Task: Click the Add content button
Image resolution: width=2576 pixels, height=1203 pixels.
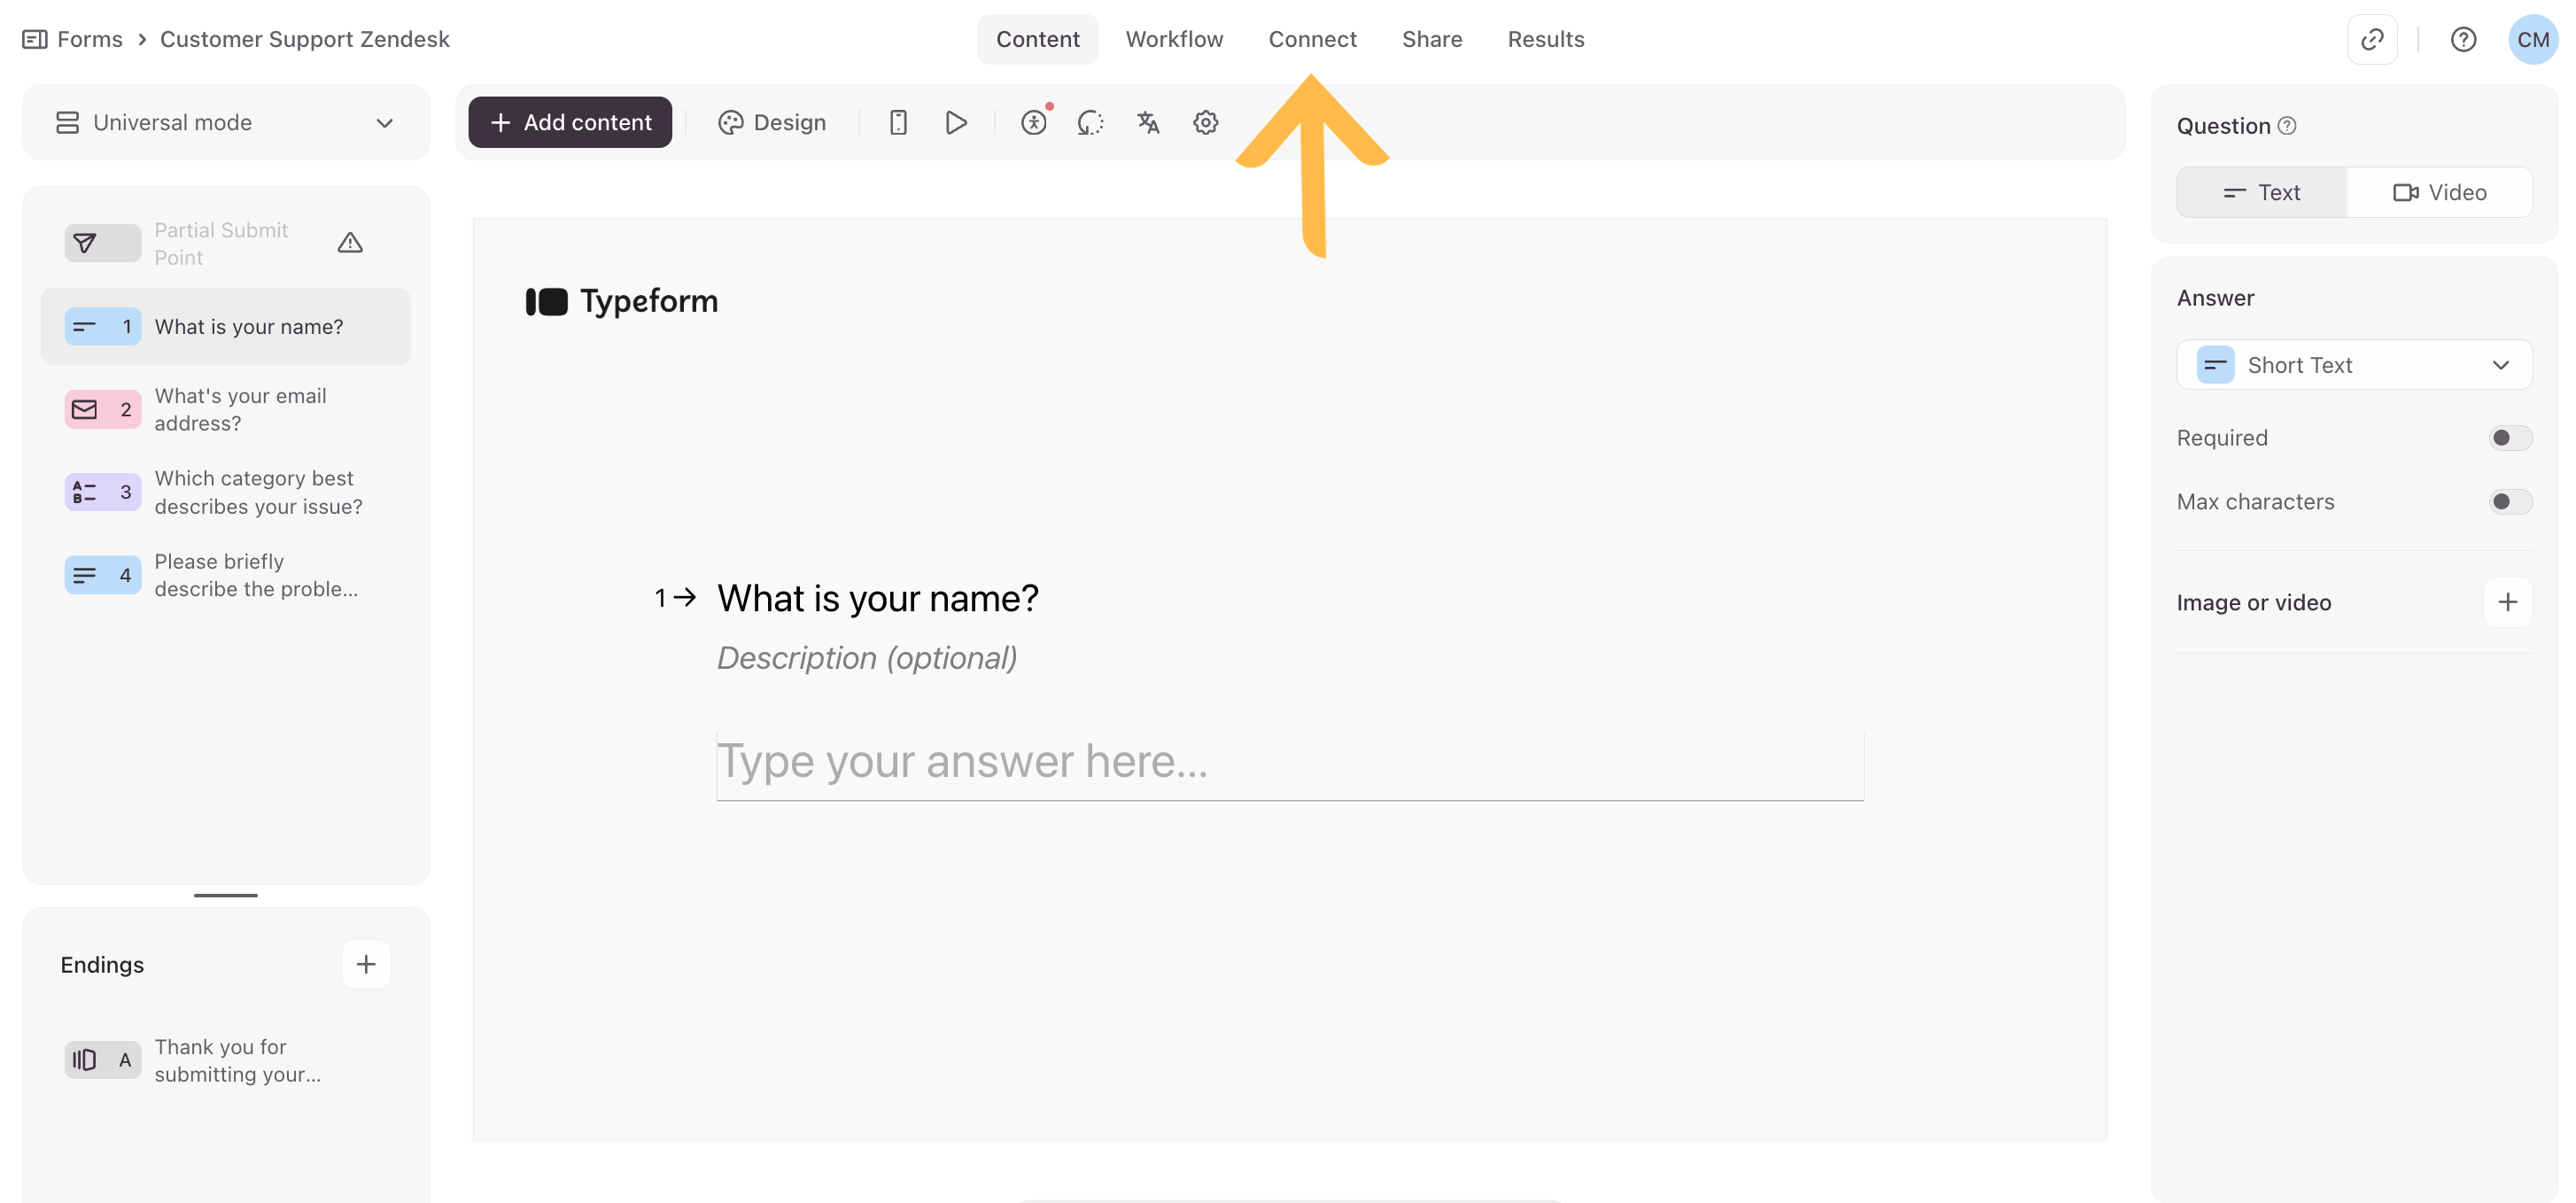Action: pos(570,122)
